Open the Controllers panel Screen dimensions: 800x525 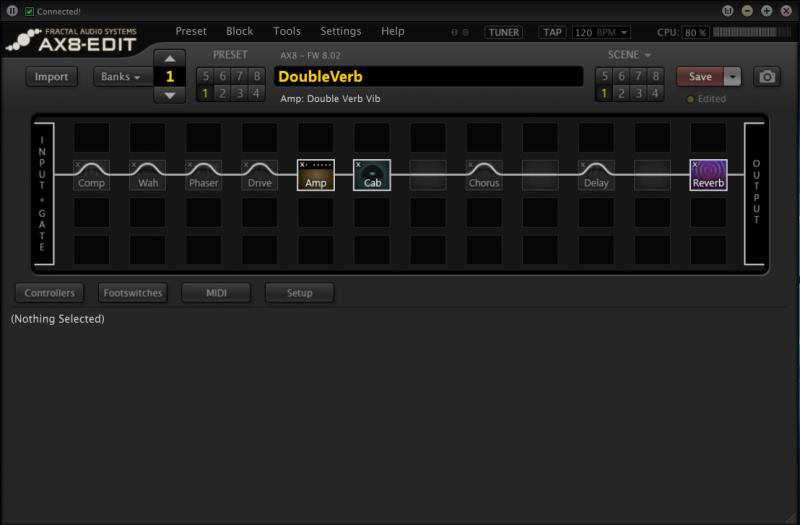pos(49,293)
